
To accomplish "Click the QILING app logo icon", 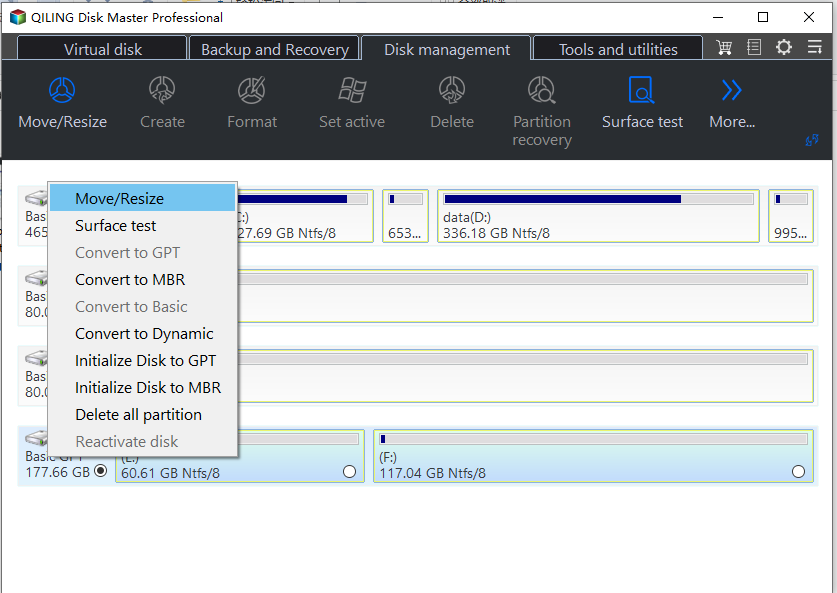I will pyautogui.click(x=18, y=17).
